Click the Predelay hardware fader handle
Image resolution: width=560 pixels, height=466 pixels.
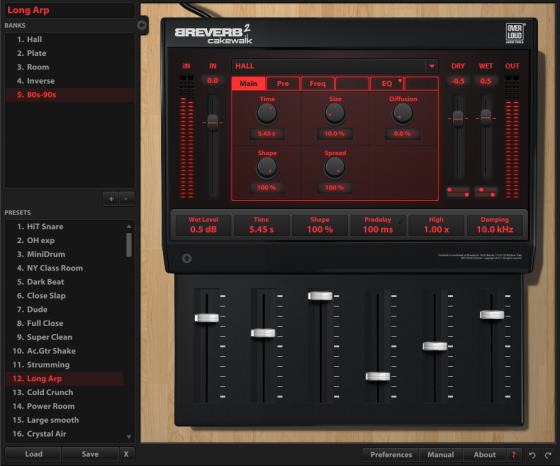pos(378,376)
